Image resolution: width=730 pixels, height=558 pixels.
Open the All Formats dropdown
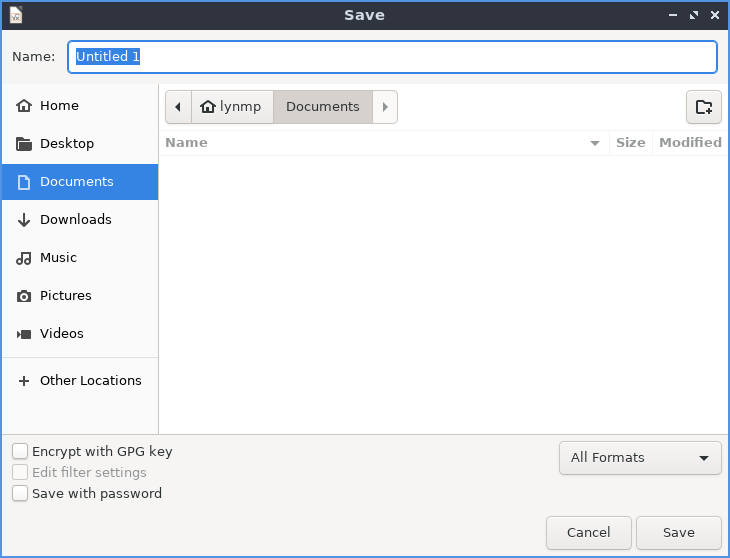click(640, 458)
